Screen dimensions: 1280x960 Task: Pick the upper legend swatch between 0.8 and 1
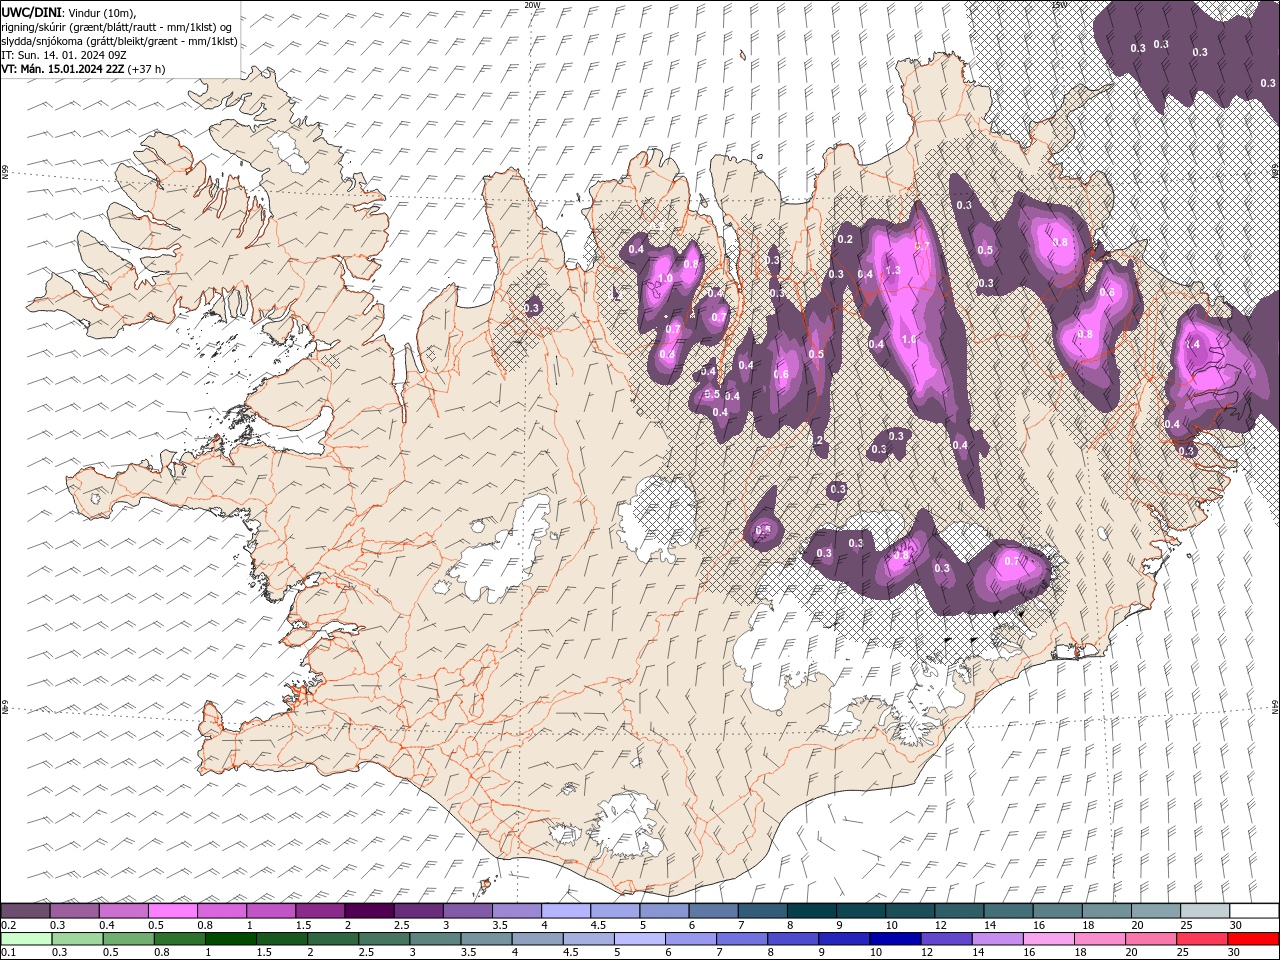pyautogui.click(x=221, y=911)
